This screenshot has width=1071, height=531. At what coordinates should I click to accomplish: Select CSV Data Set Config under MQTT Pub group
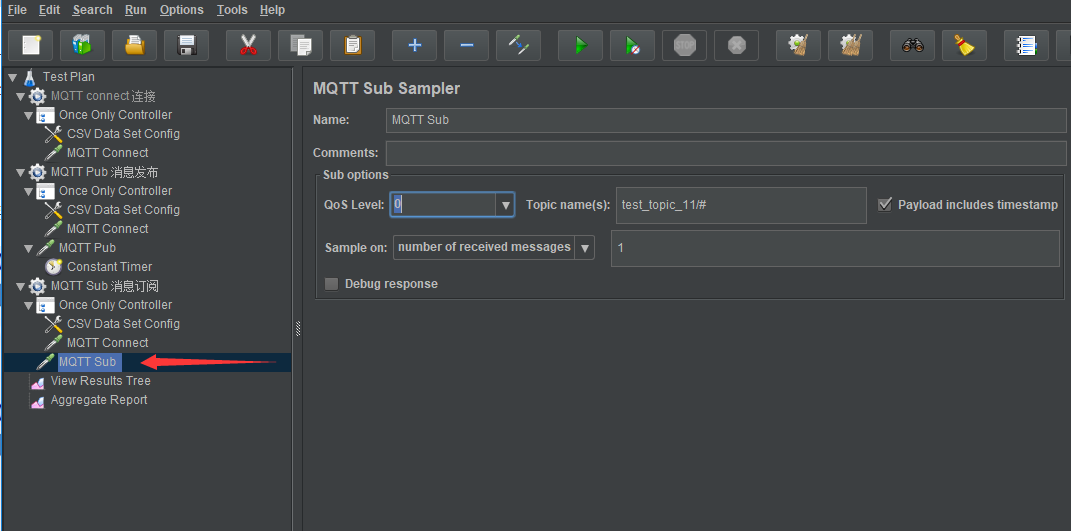click(x=123, y=210)
